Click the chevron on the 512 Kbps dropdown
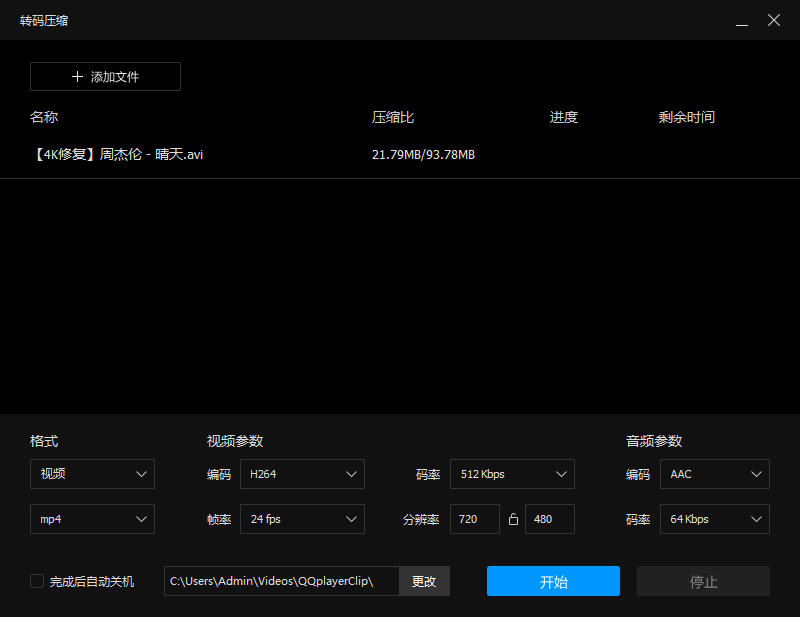 [x=560, y=474]
